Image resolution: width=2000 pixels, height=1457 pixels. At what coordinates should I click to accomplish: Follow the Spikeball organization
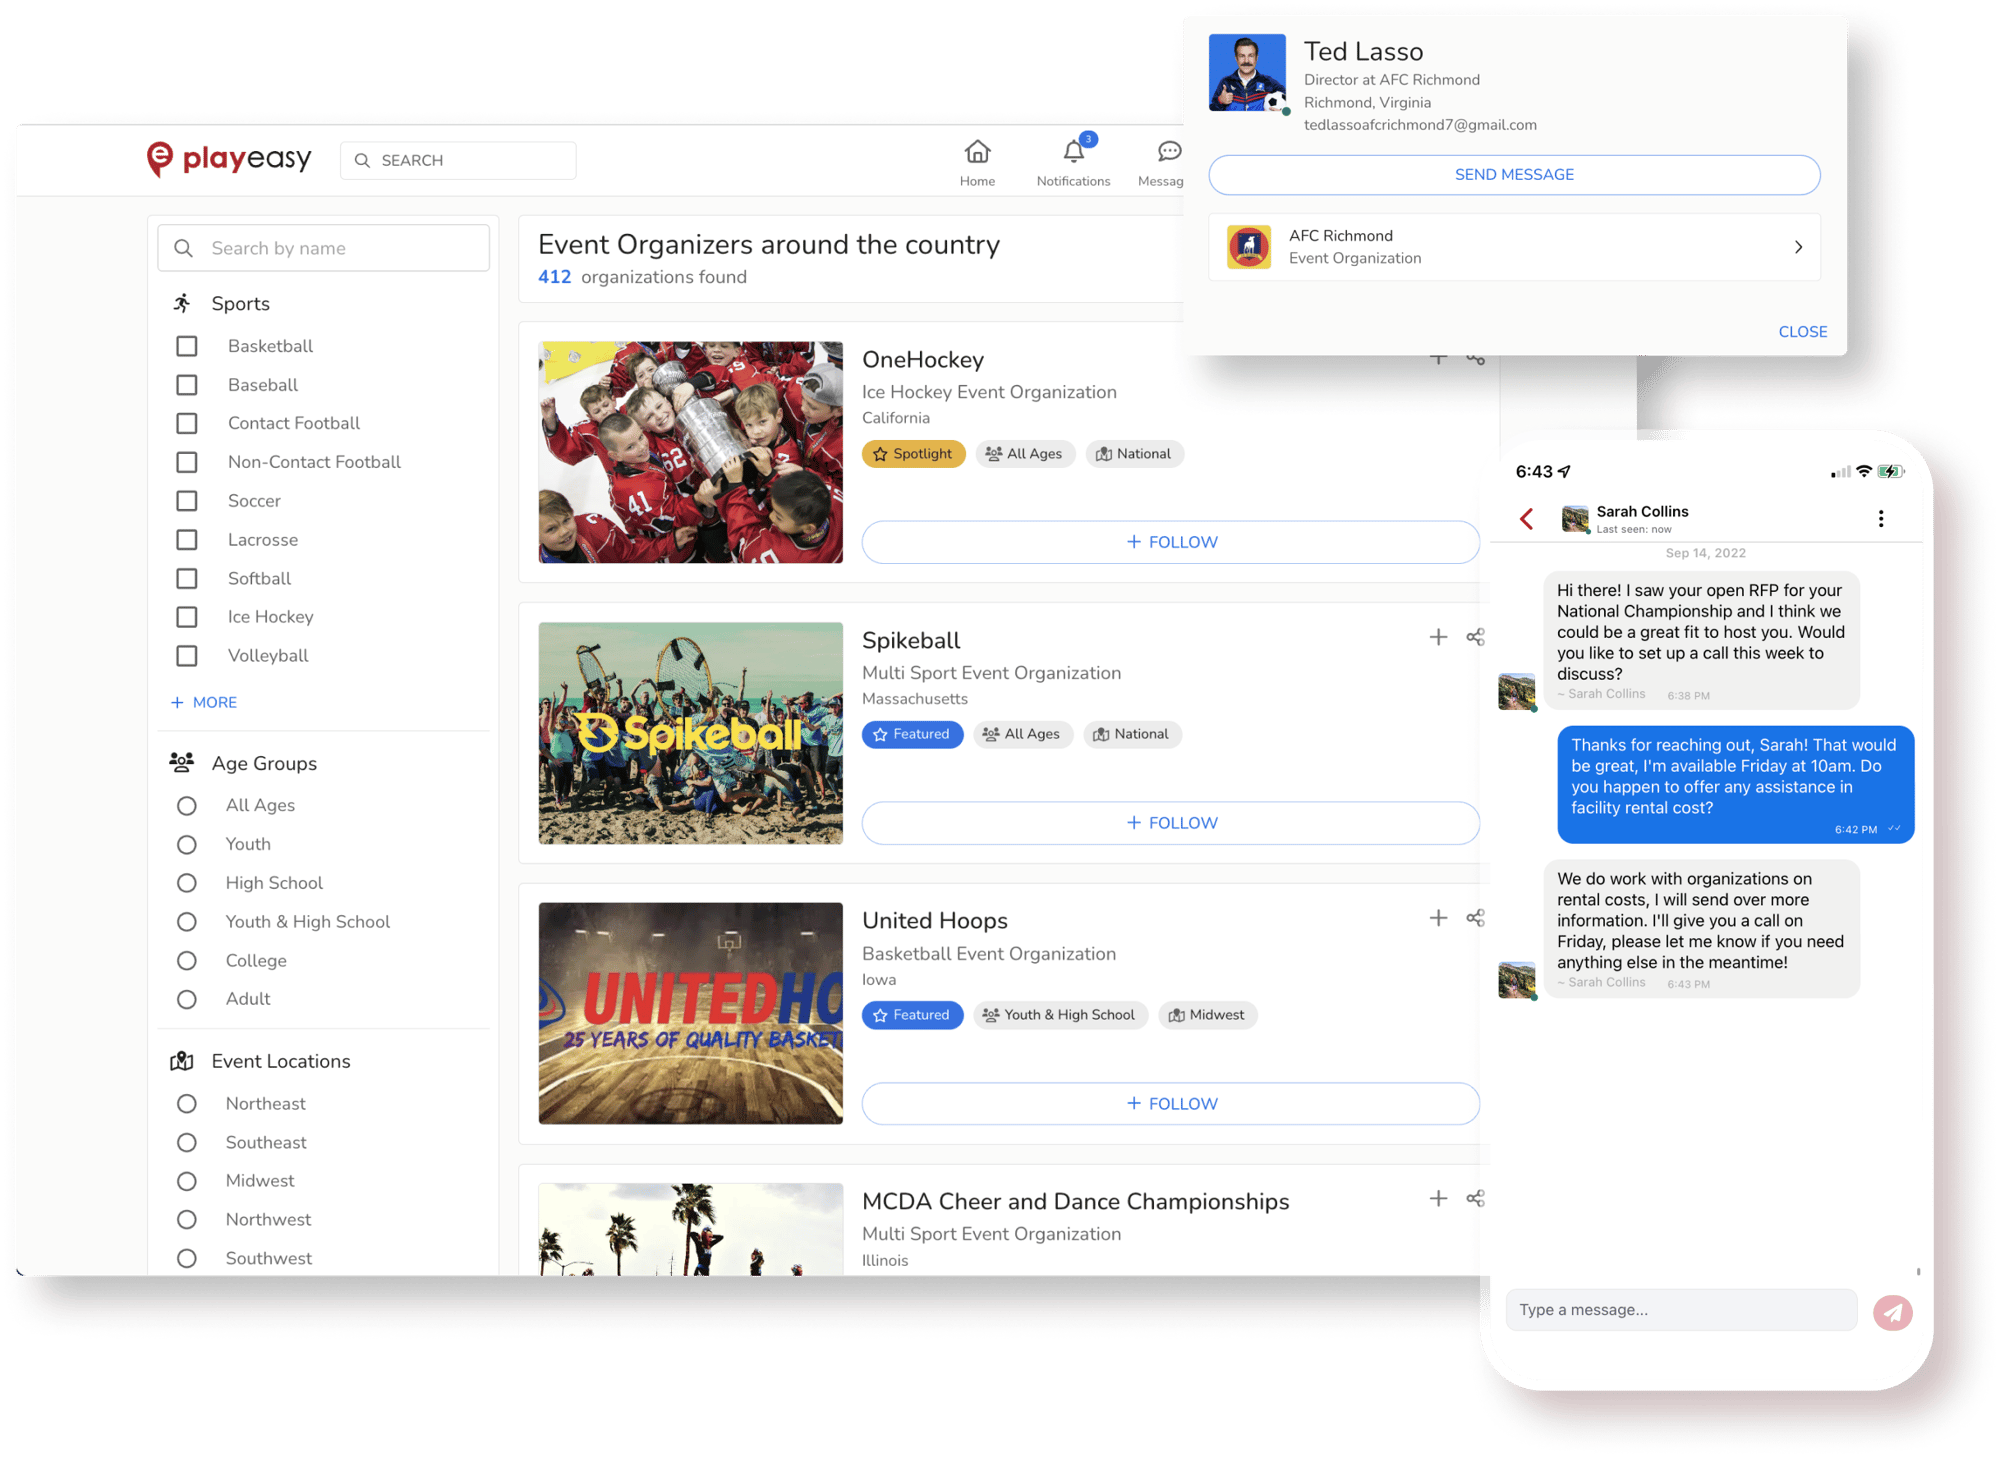click(x=1170, y=823)
